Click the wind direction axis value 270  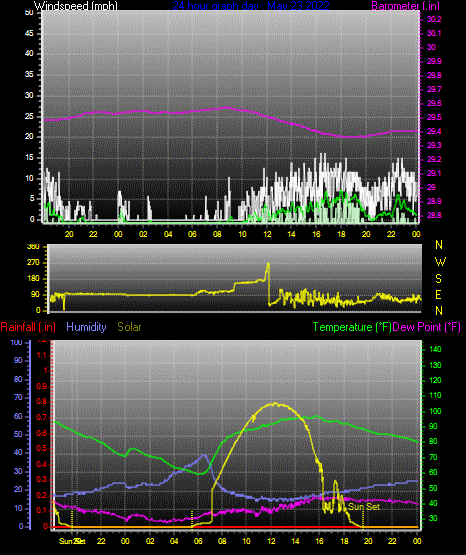point(33,263)
